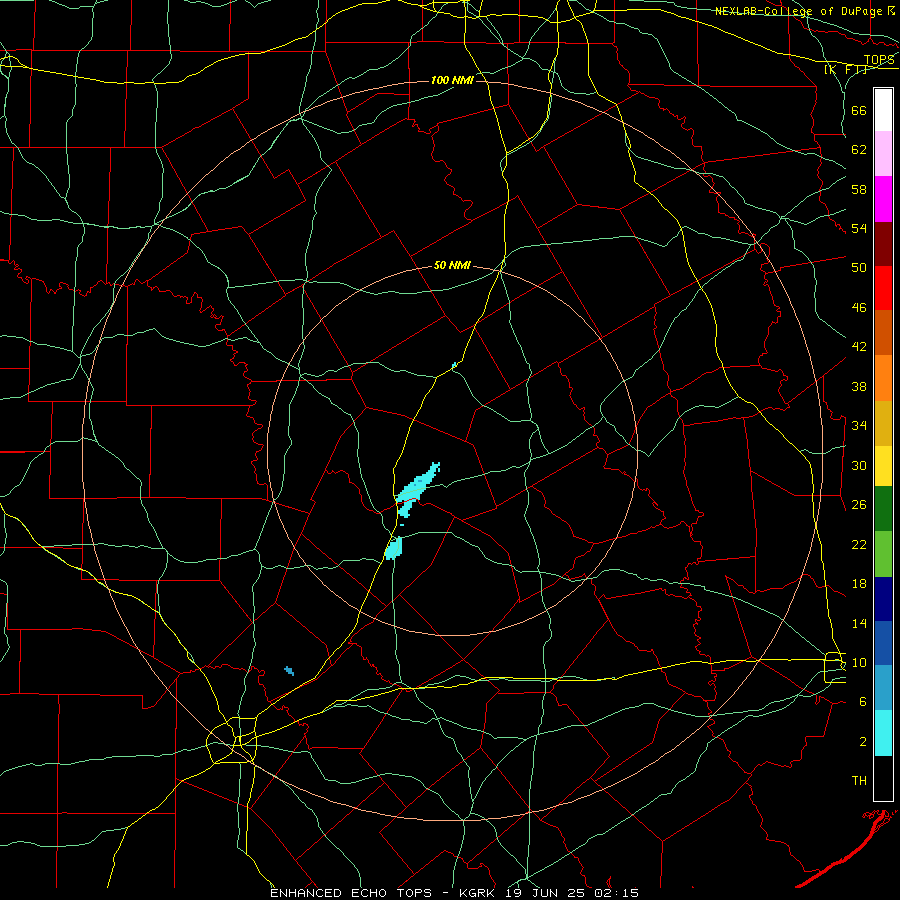The image size is (900, 900).
Task: Select the medium blue legend color band
Action: click(x=883, y=643)
